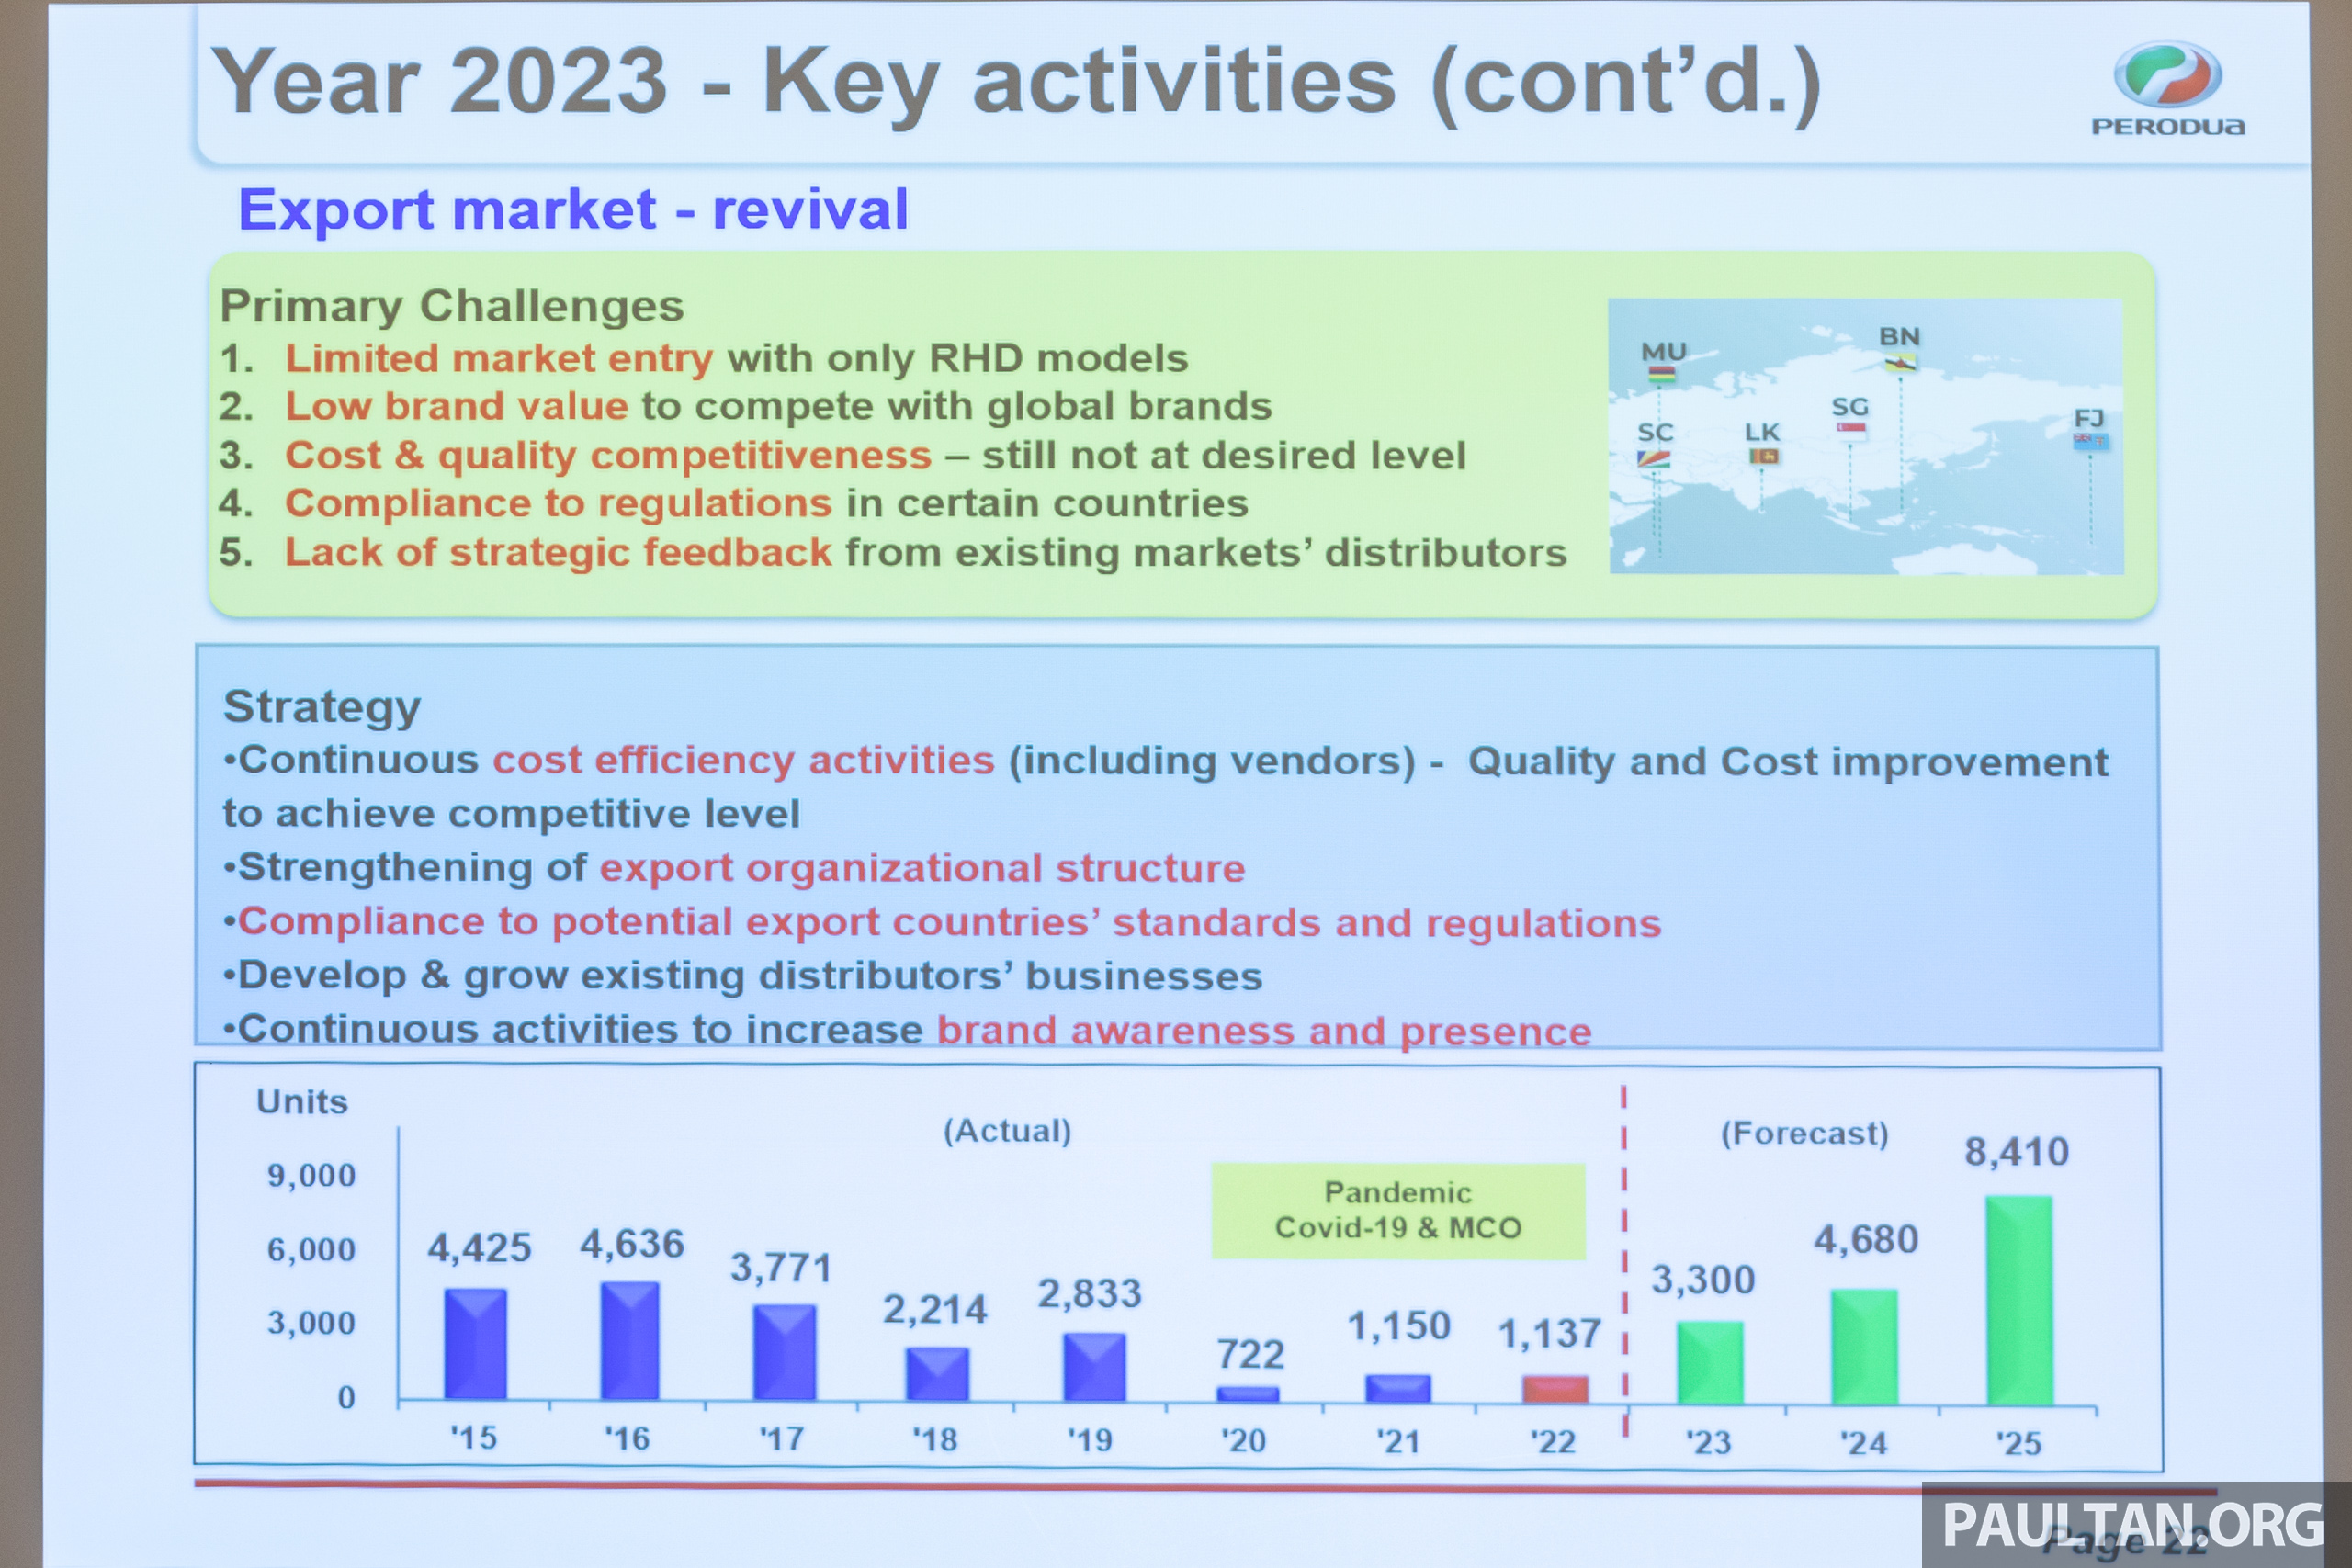The height and width of the screenshot is (1568, 2352).
Task: Click the 9,000 axis value
Action: 311,1175
